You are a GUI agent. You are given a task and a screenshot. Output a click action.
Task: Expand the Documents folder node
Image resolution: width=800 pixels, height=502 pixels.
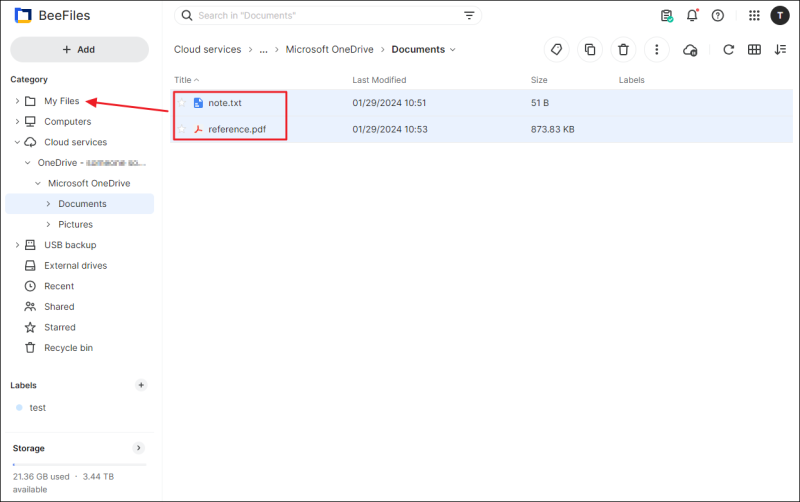(x=48, y=204)
